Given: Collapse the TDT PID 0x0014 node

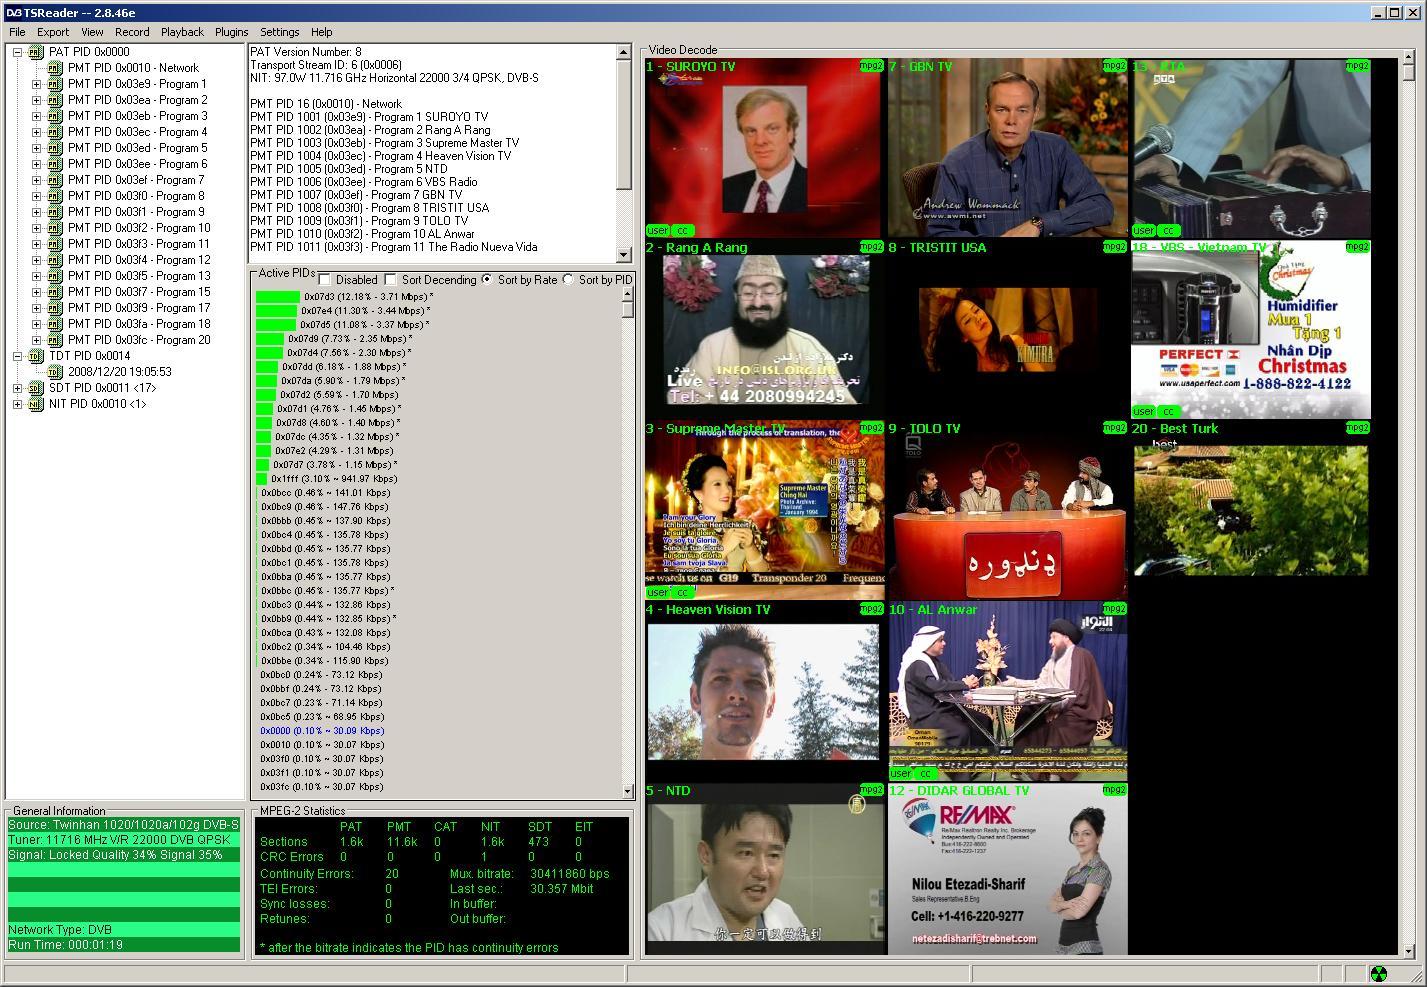Looking at the screenshot, I should pos(17,356).
